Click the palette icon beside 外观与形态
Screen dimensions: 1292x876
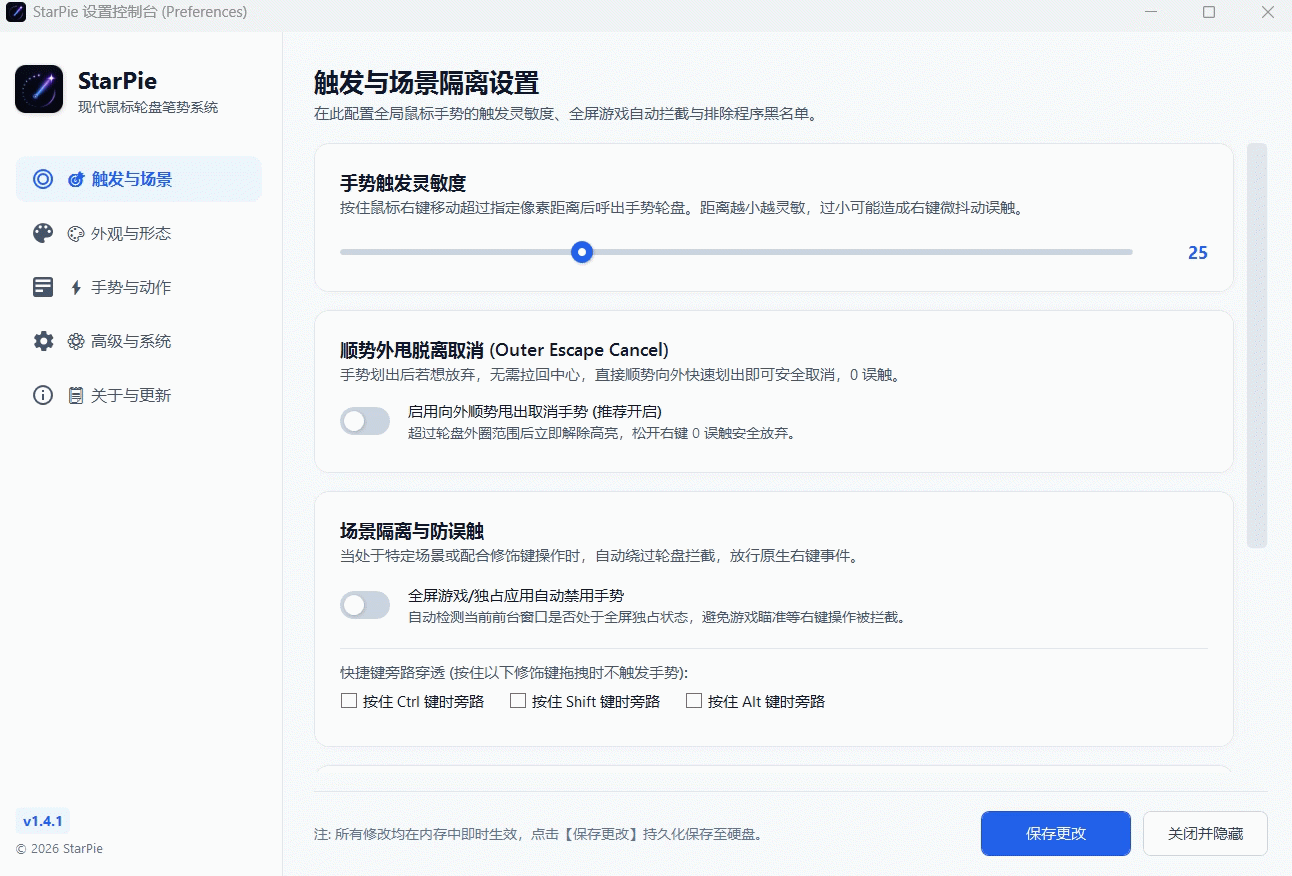(x=43, y=233)
